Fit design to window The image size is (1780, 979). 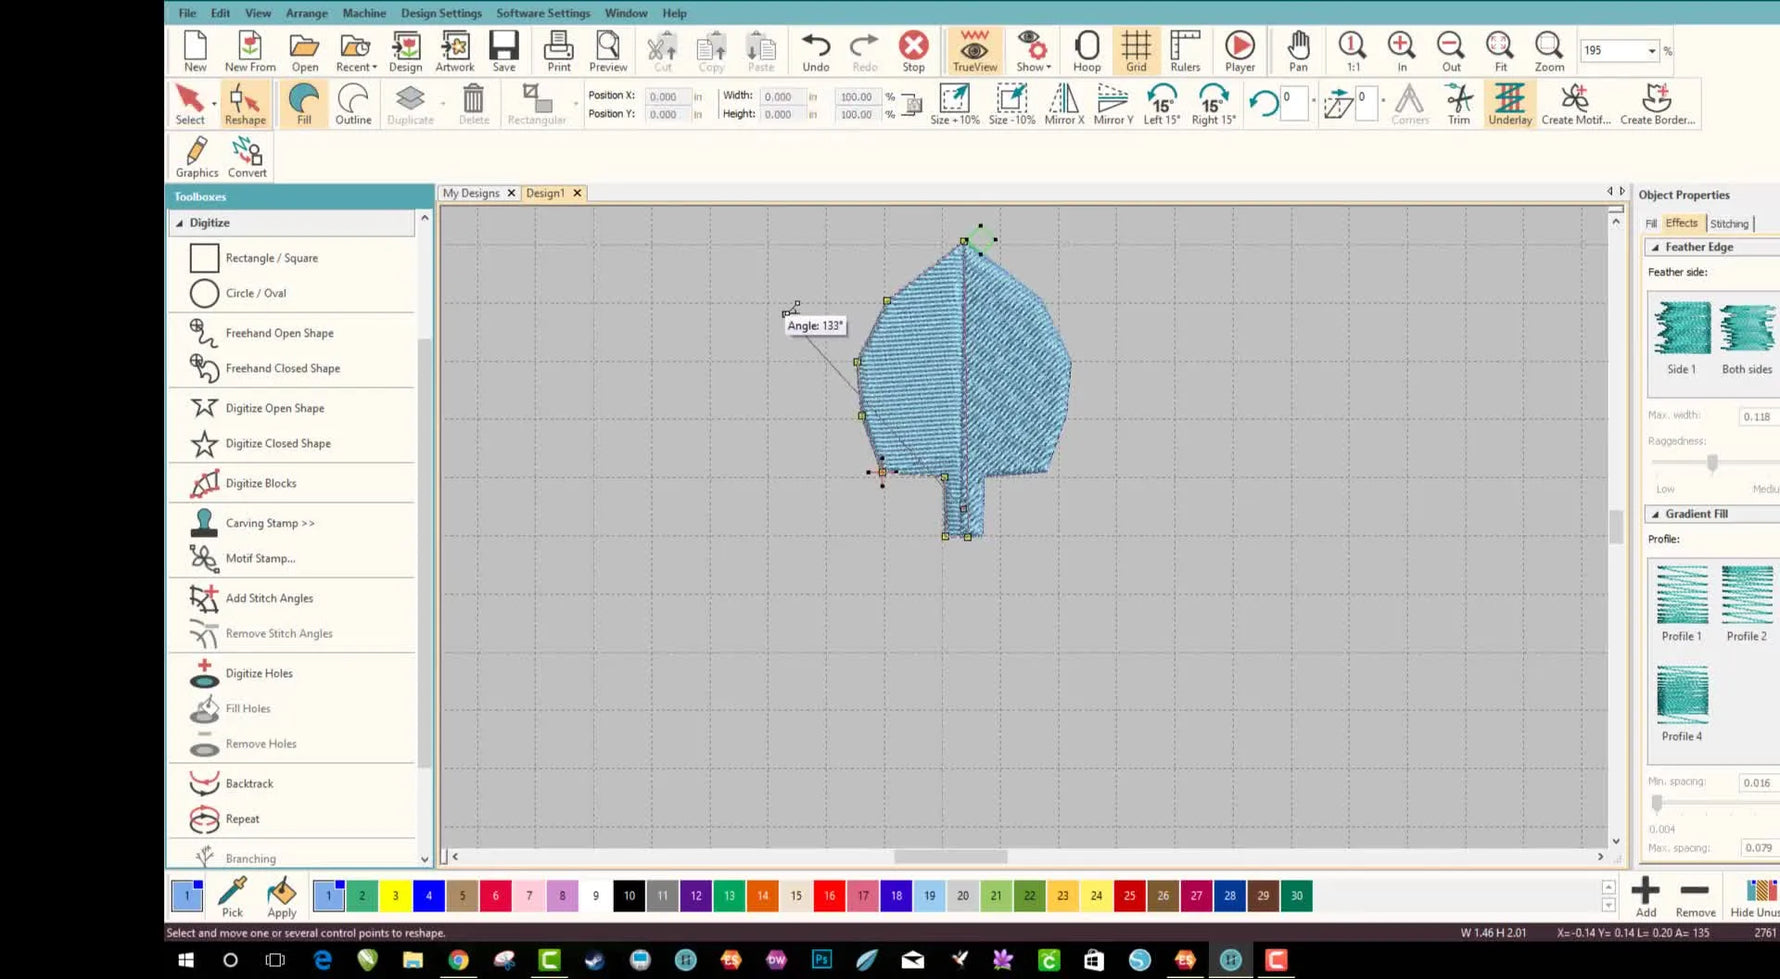point(1500,51)
